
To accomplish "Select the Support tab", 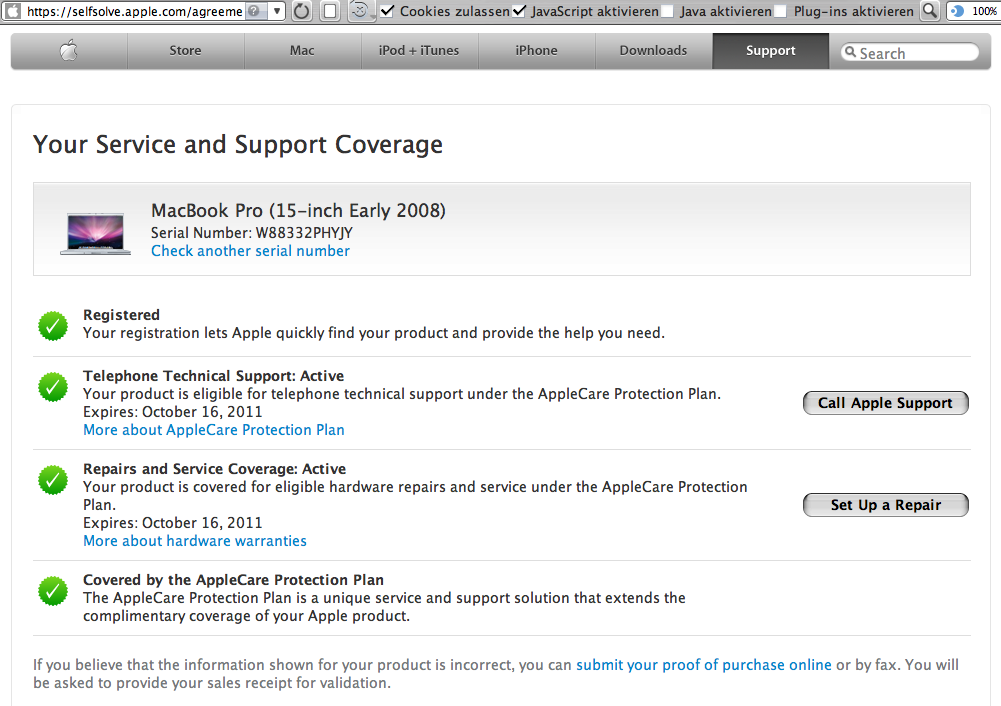I will coord(771,50).
